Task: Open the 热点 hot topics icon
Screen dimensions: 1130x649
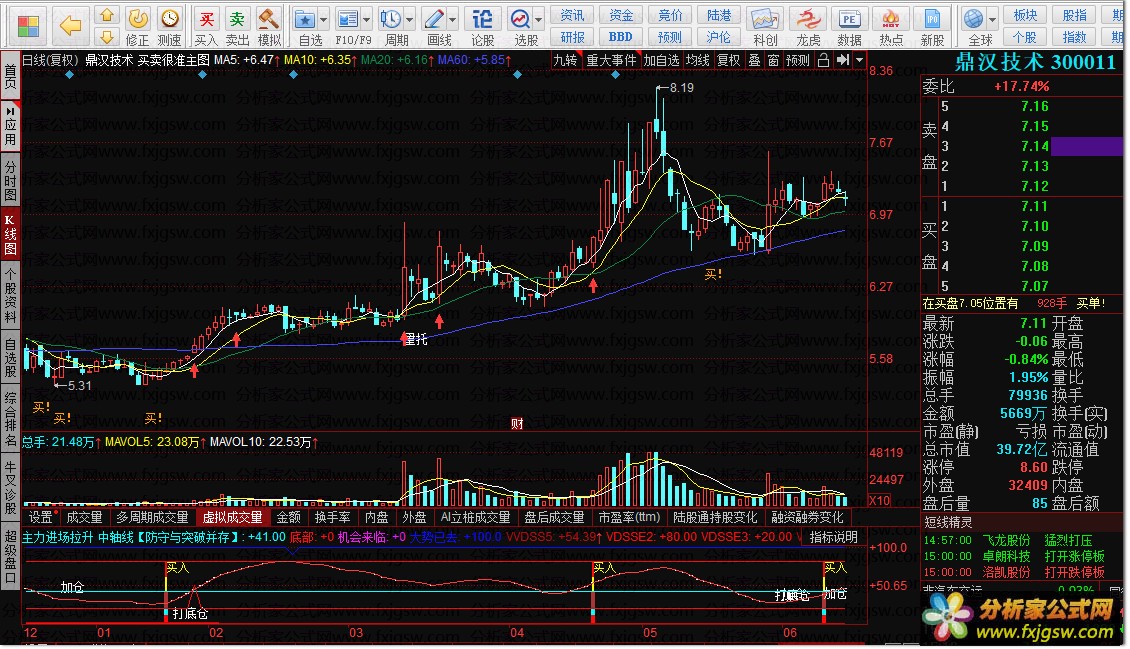Action: pos(891,19)
